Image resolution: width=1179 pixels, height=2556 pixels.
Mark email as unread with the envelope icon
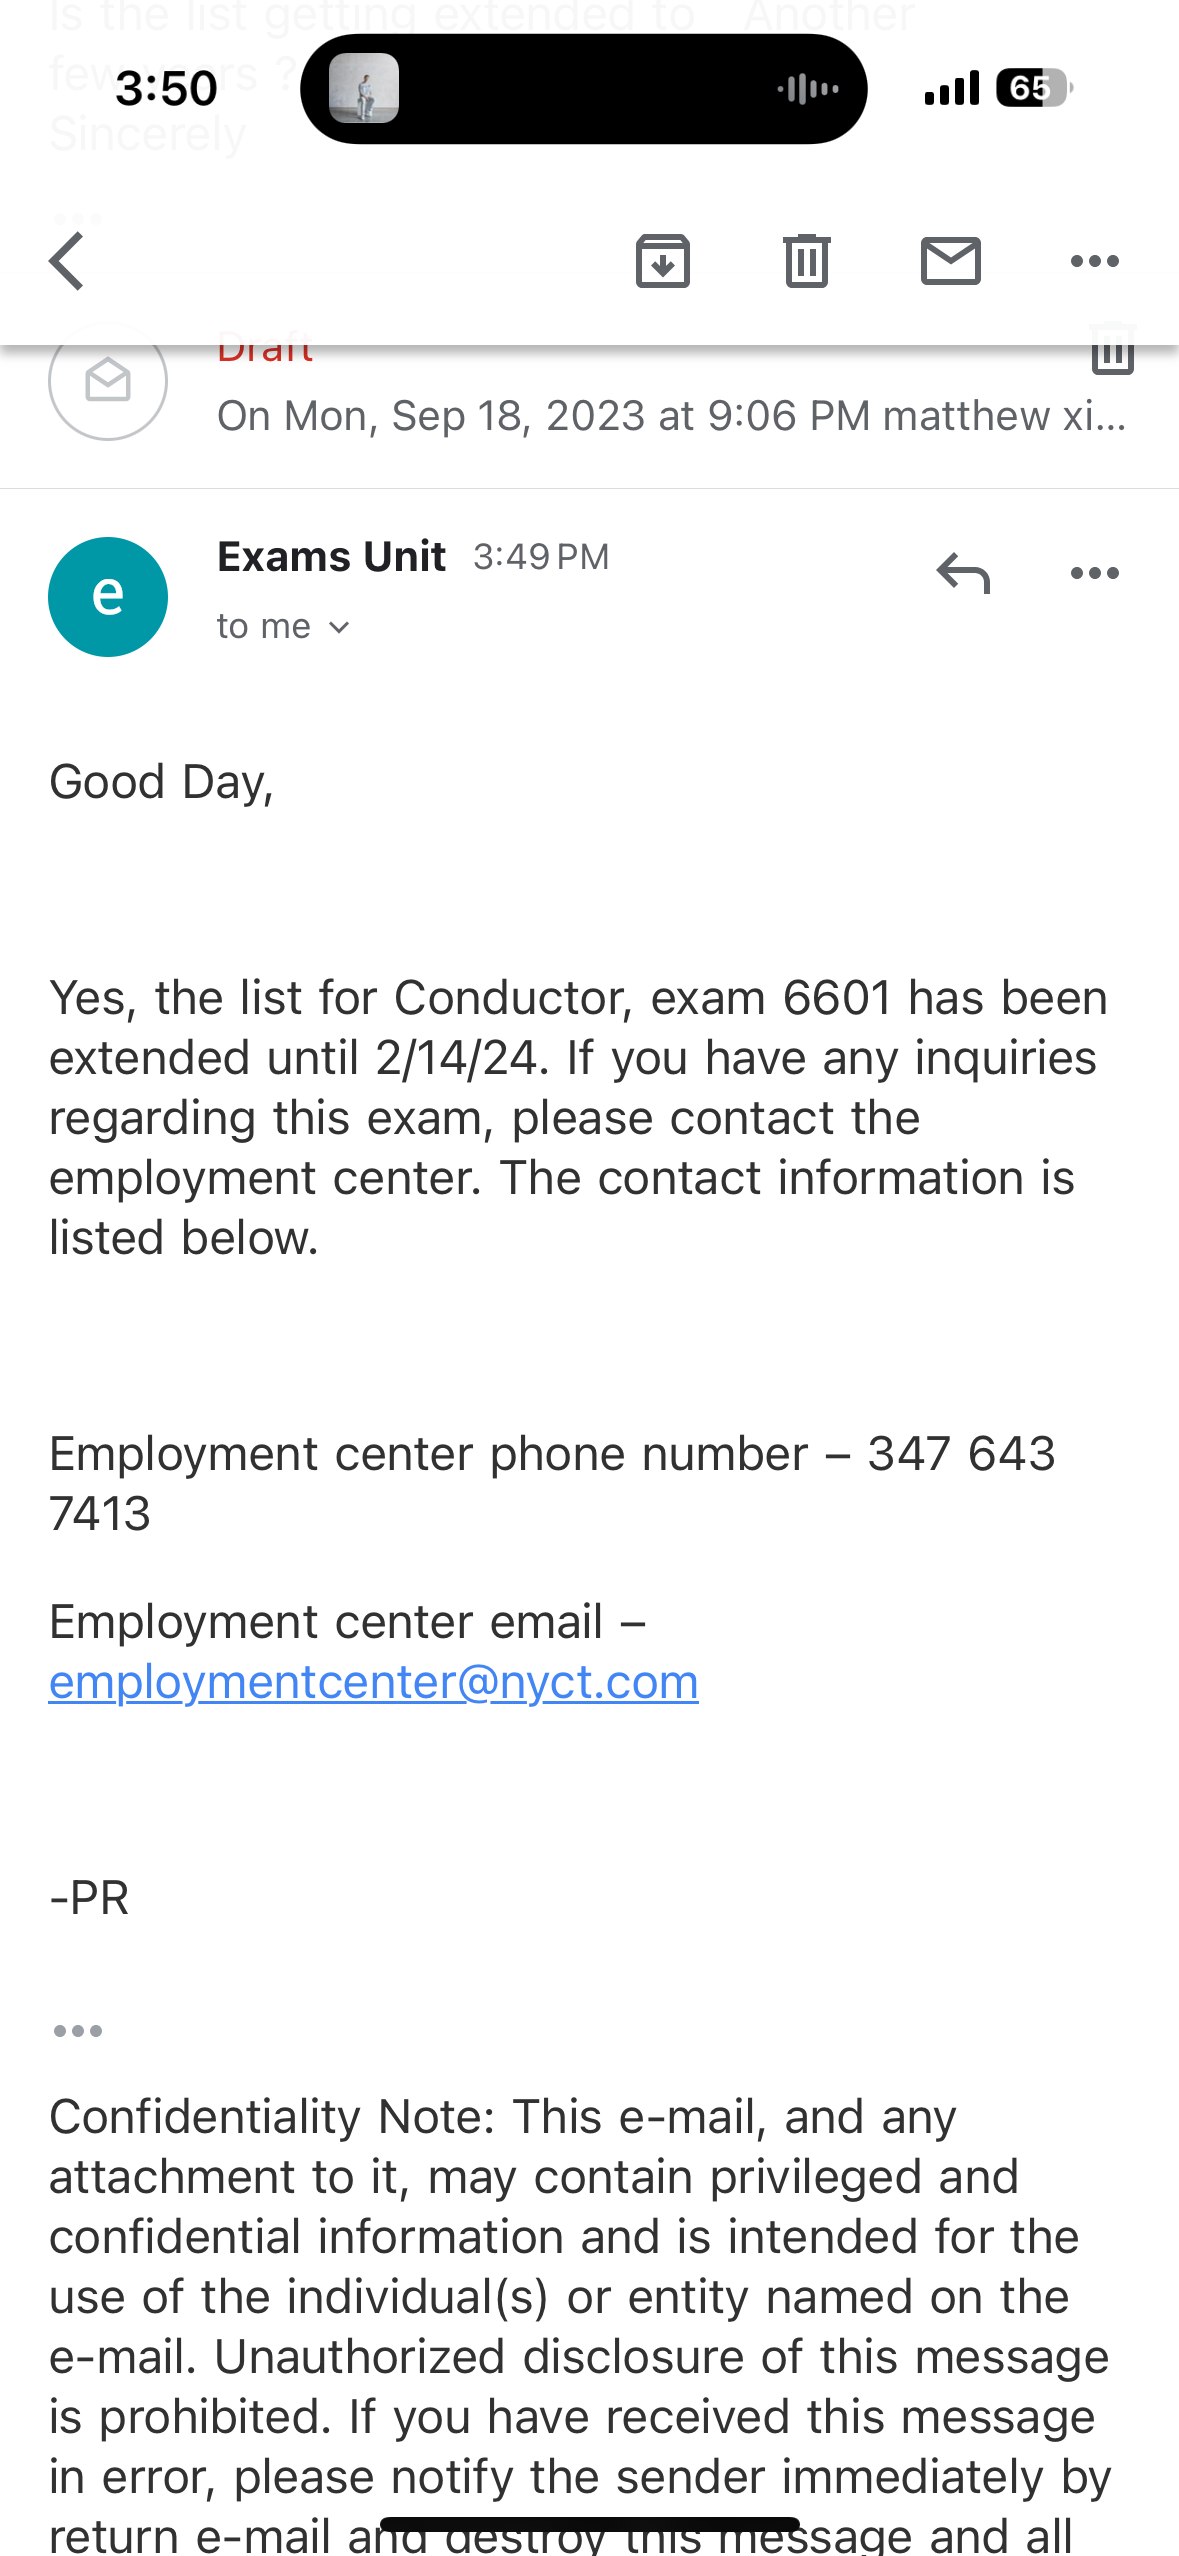click(950, 261)
